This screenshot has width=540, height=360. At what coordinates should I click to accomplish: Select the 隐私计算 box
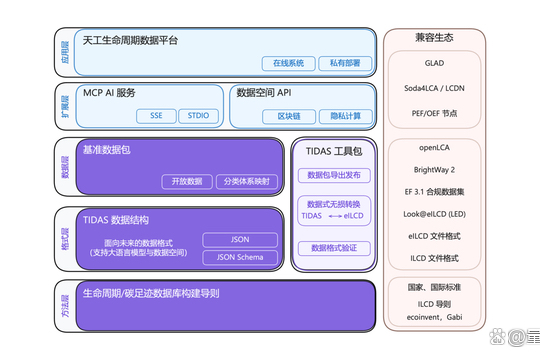coord(346,116)
